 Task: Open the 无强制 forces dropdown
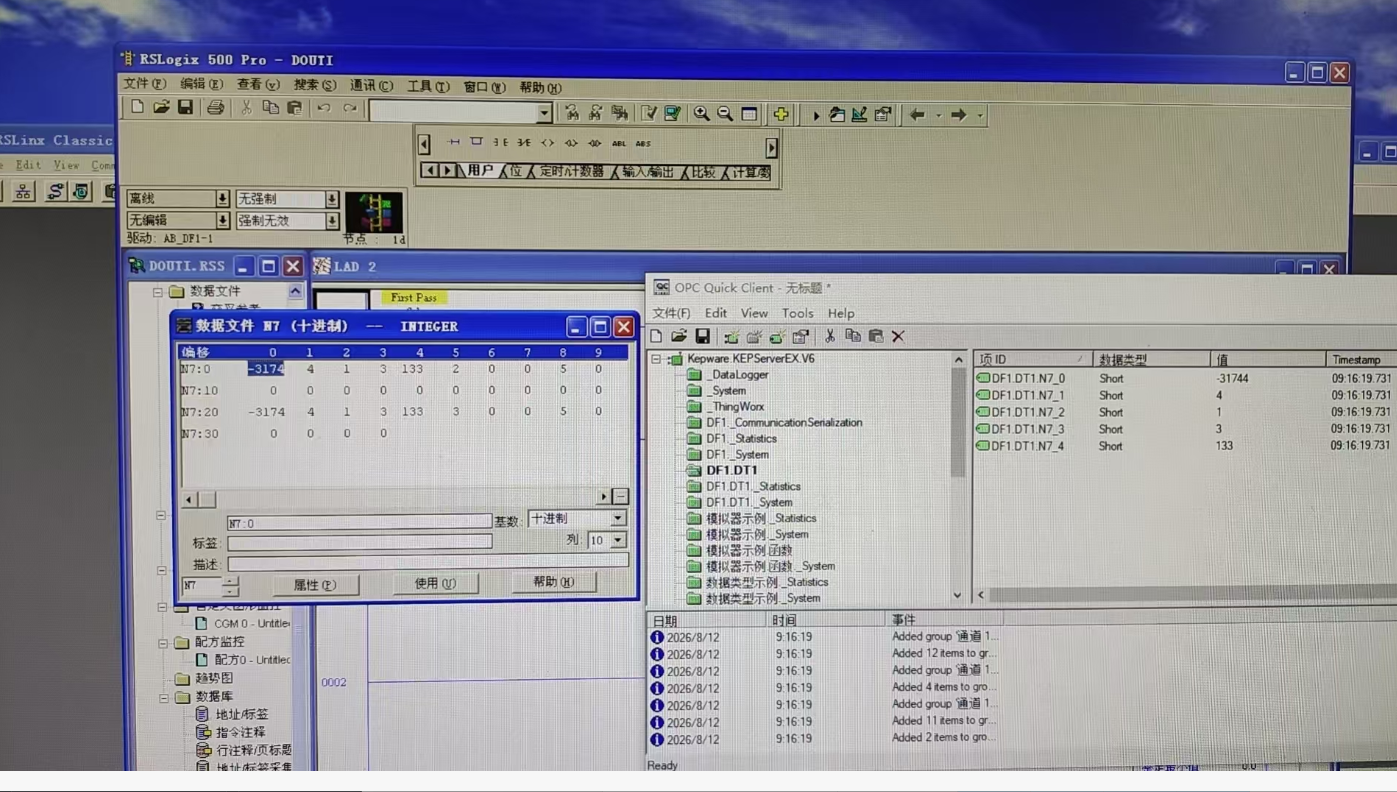(x=332, y=199)
